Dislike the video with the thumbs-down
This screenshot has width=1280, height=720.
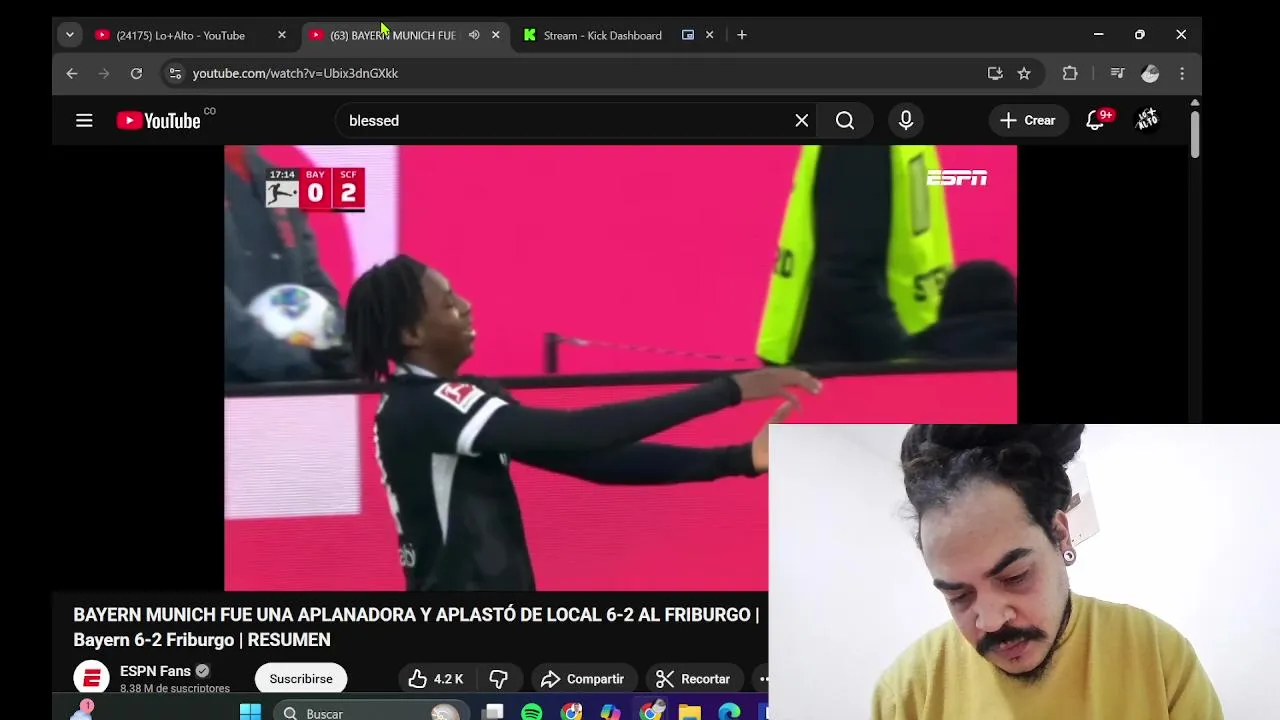click(x=498, y=679)
